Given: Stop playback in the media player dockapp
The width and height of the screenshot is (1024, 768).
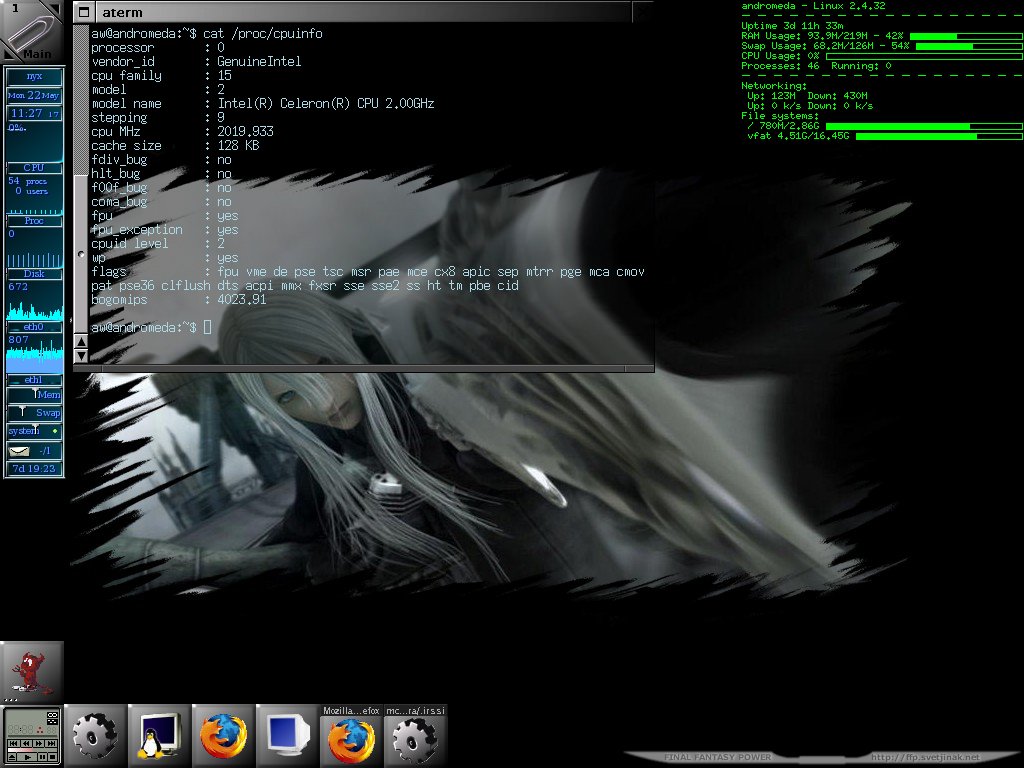Looking at the screenshot, I should click(x=52, y=757).
